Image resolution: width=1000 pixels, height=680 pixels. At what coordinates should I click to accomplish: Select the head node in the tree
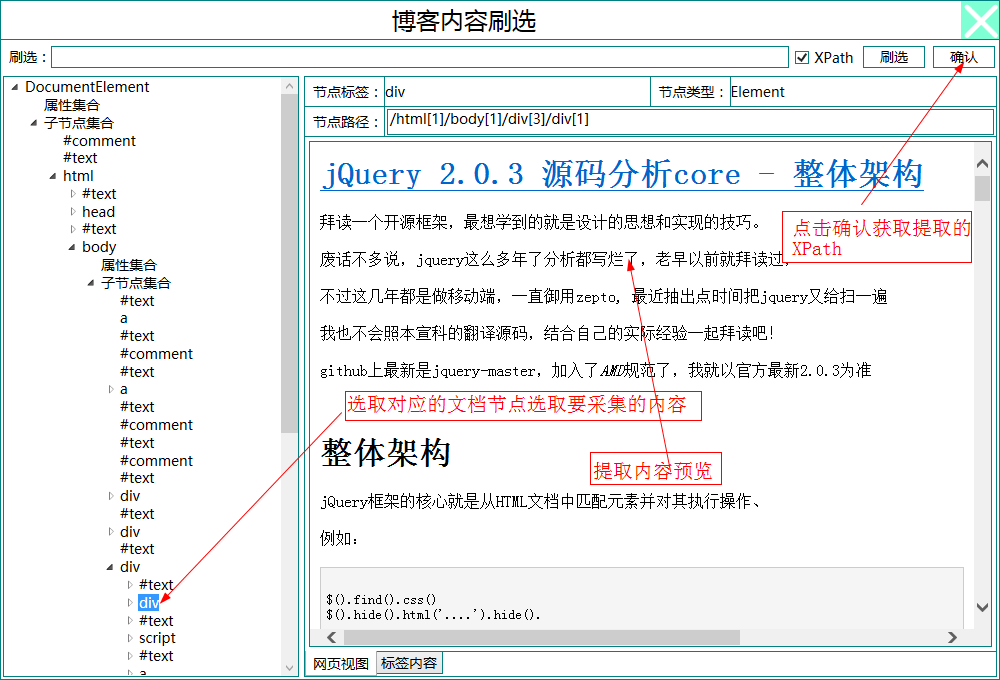point(98,212)
